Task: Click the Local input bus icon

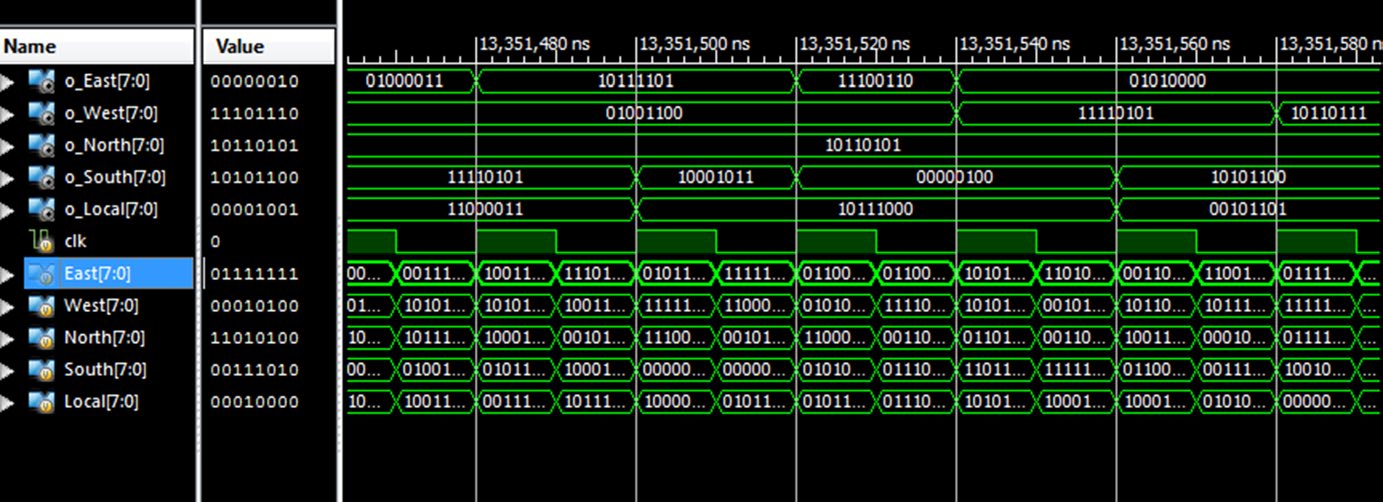Action: [x=41, y=401]
